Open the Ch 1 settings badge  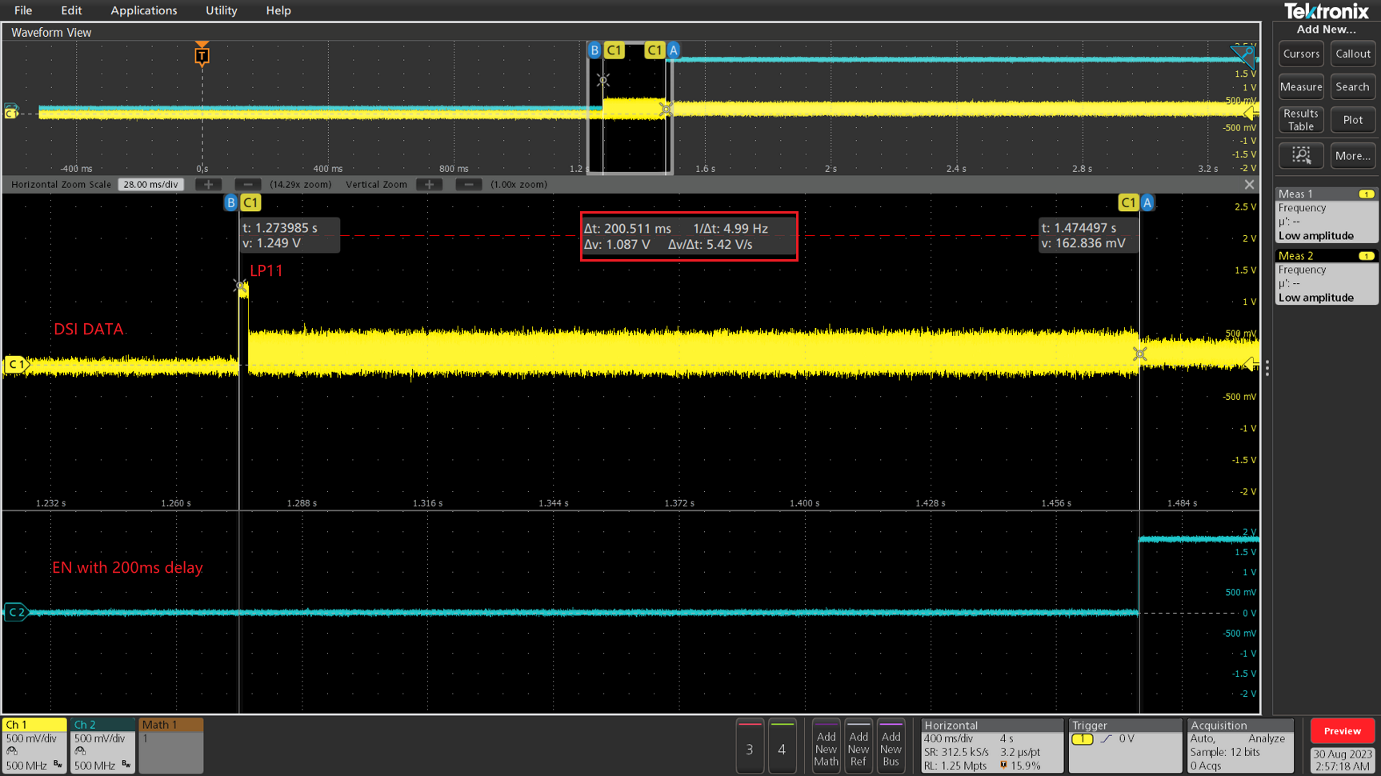coord(34,745)
